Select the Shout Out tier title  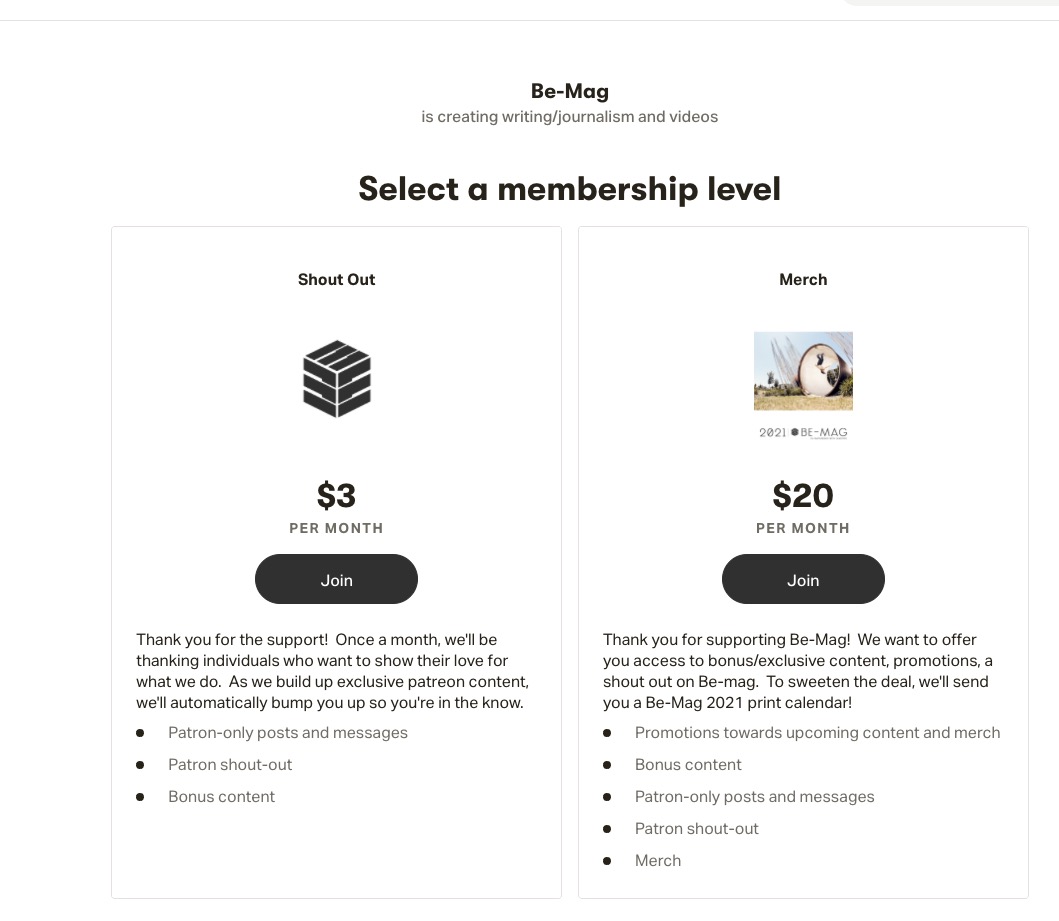click(336, 280)
